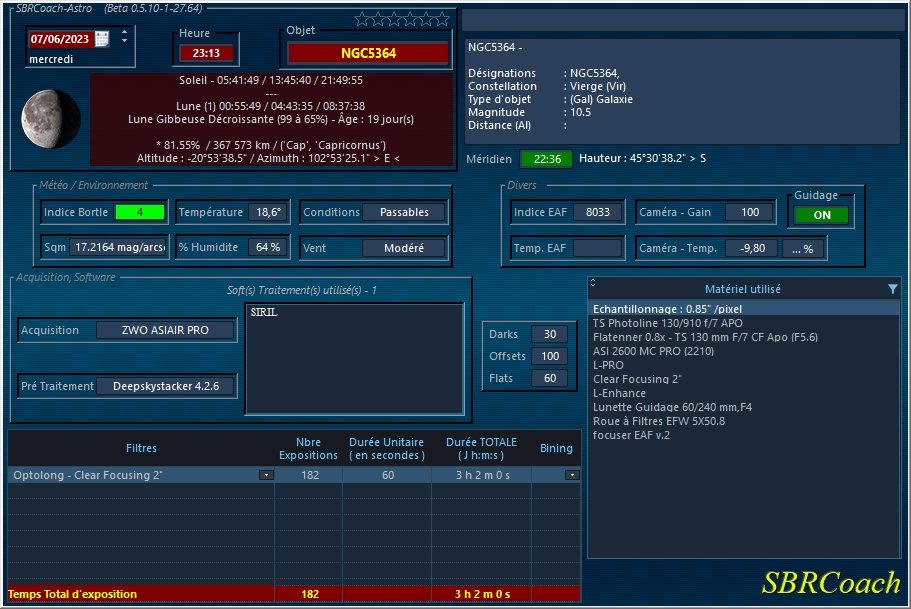
Task: Select Flatenner 0.8x equipment row
Action: point(744,337)
